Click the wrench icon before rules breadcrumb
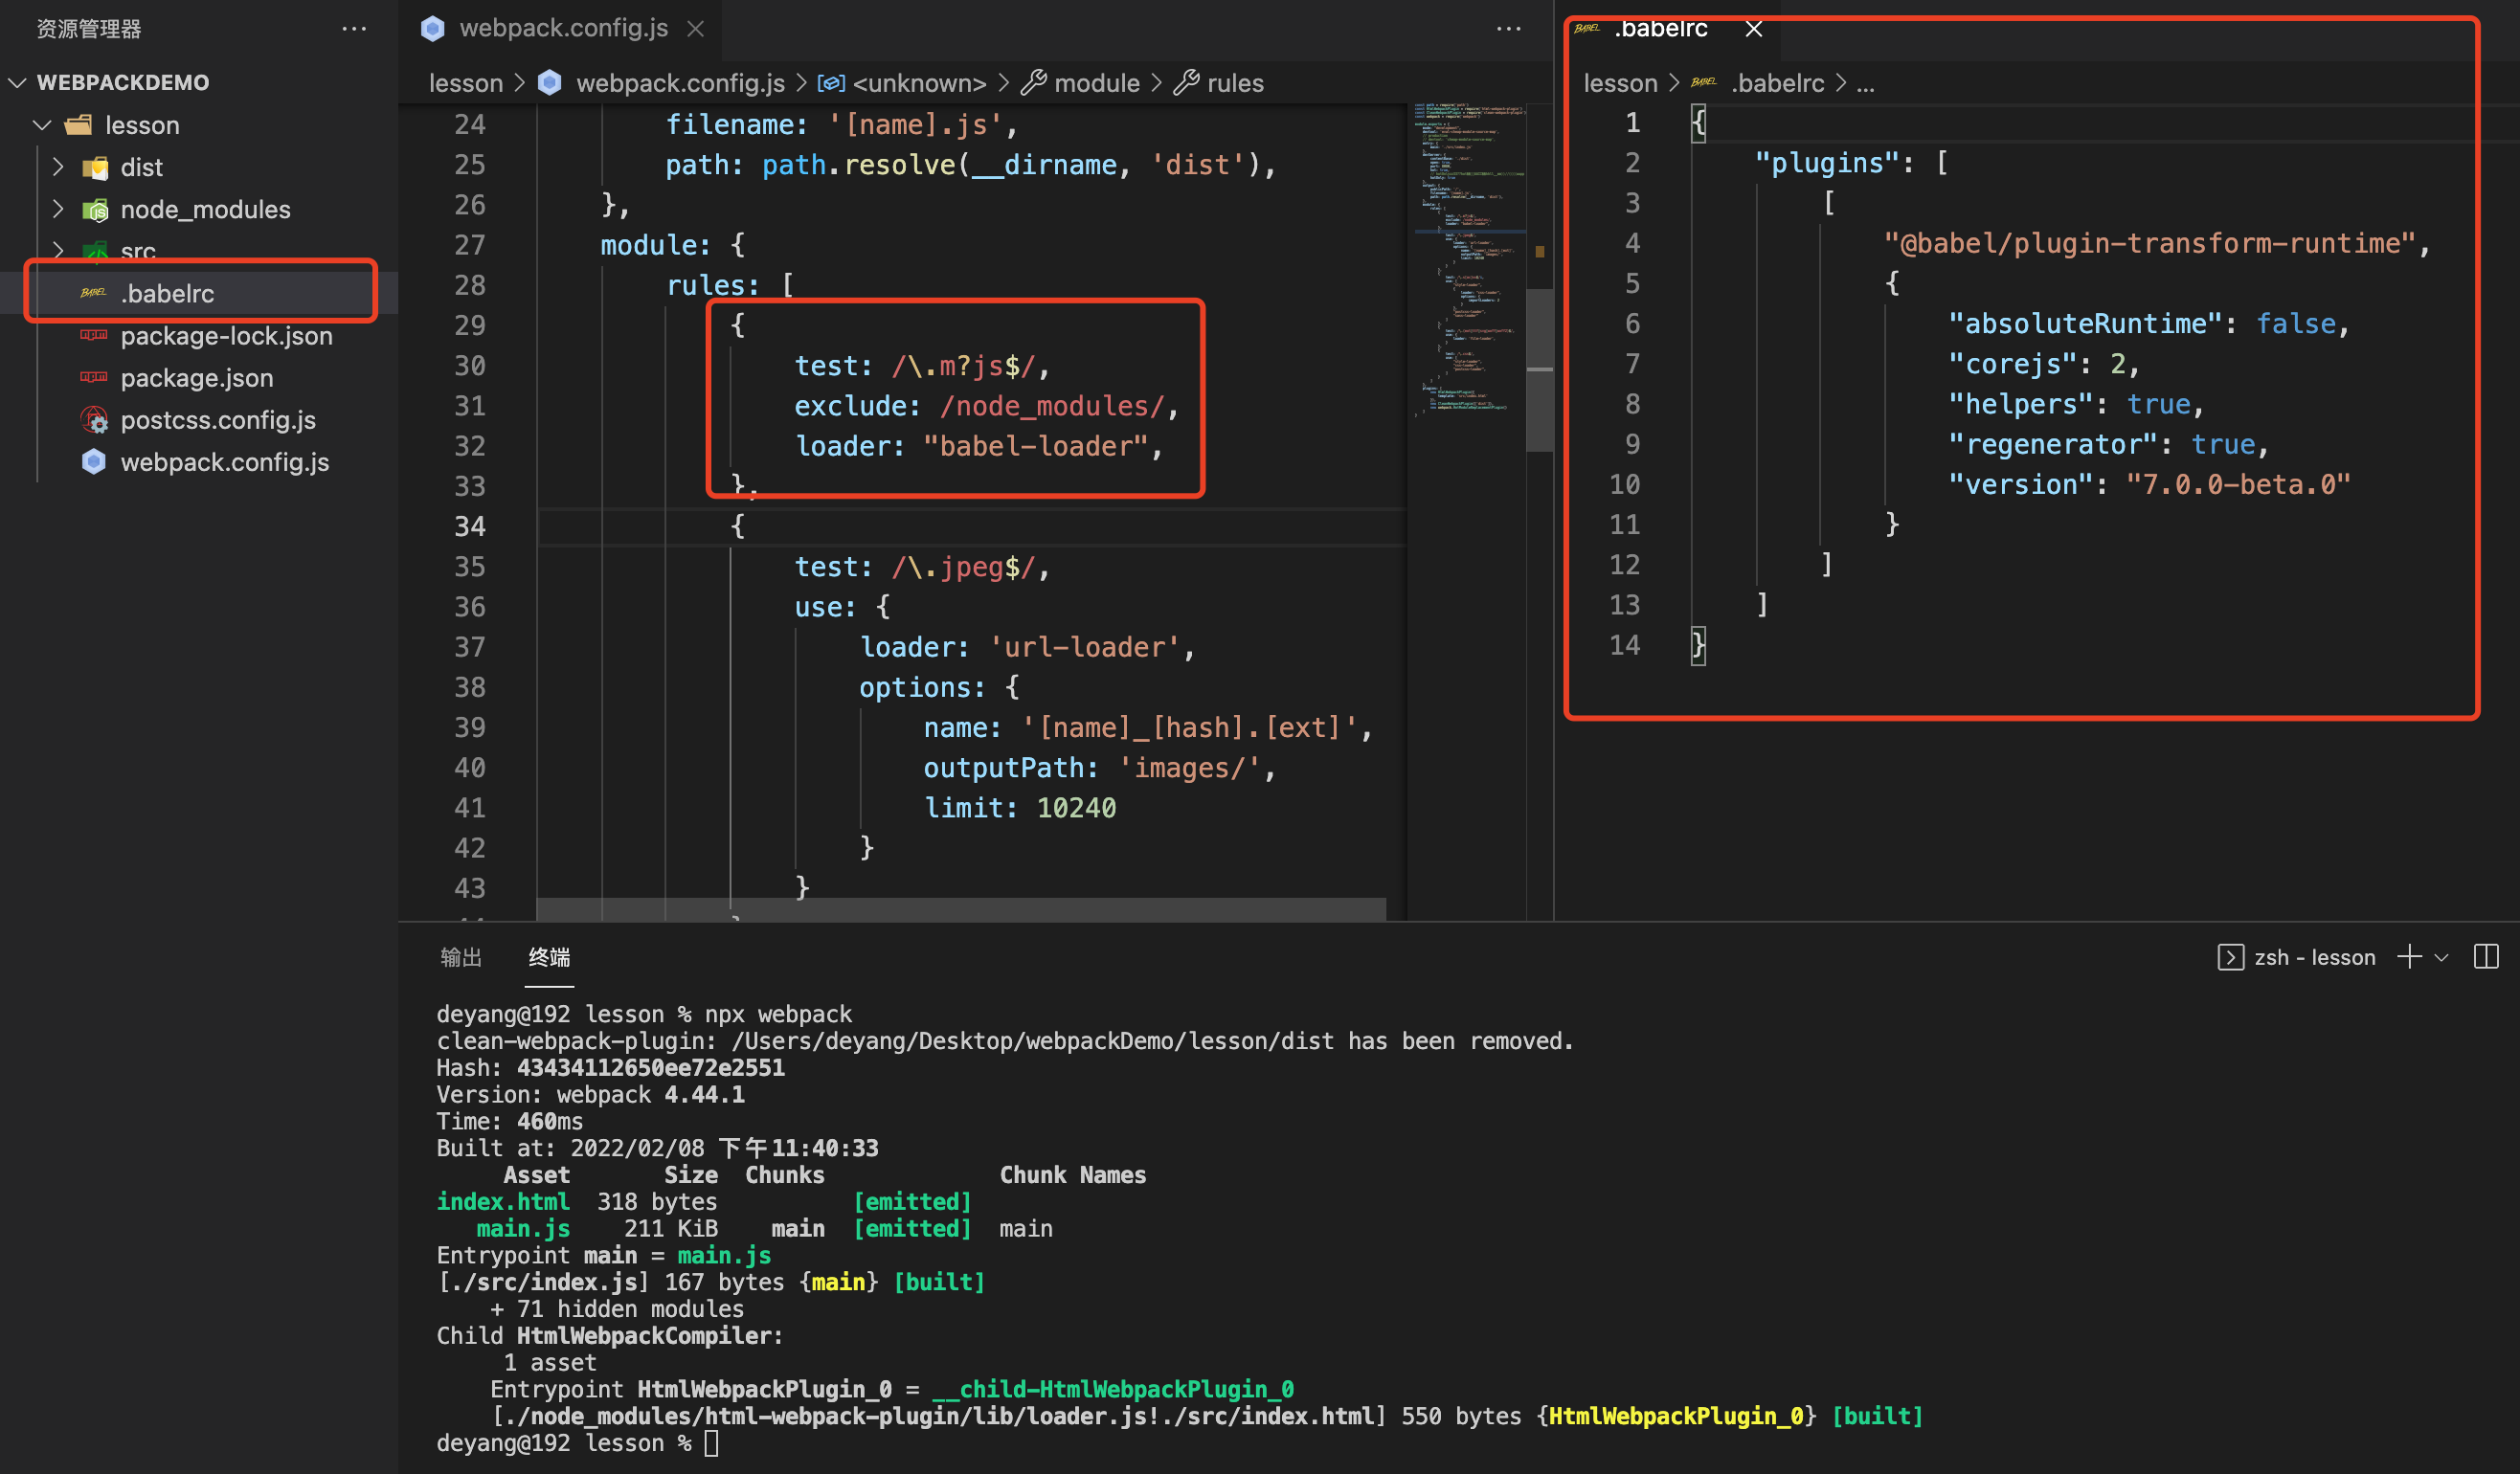Image resolution: width=2520 pixels, height=1474 pixels. [1186, 82]
